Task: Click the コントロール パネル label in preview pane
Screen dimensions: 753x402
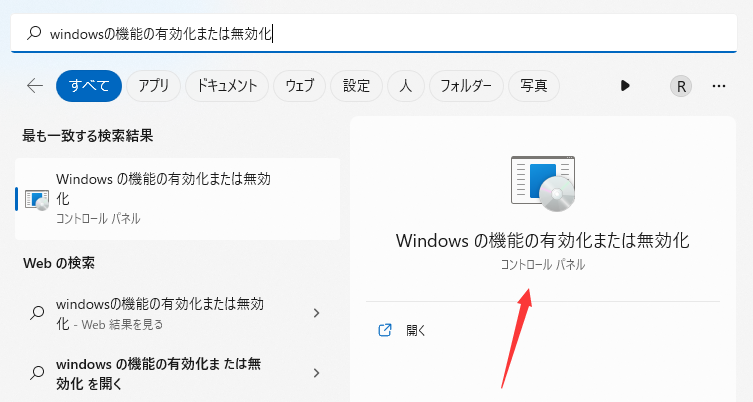Action: (543, 265)
